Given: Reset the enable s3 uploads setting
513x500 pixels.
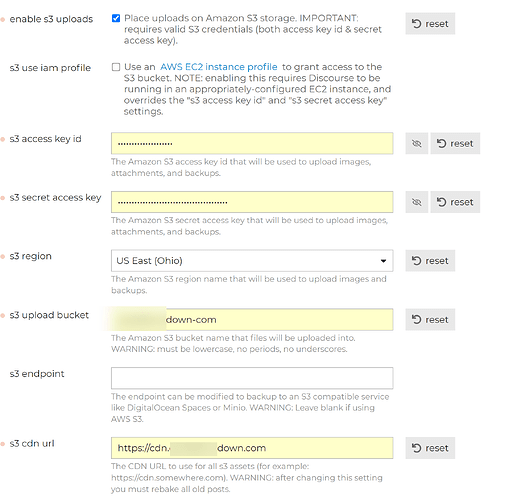Looking at the screenshot, I should tap(430, 24).
